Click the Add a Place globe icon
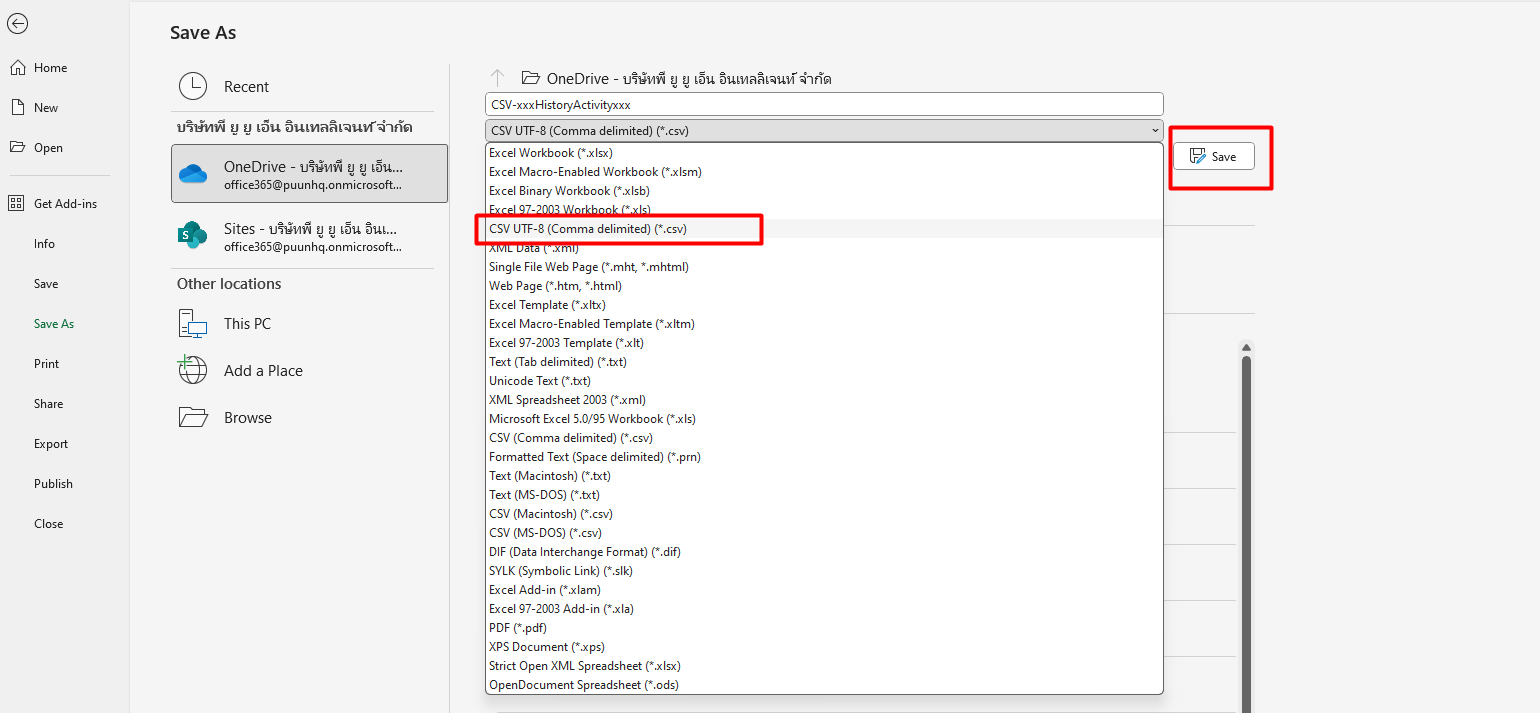The image size is (1540, 713). 192,370
